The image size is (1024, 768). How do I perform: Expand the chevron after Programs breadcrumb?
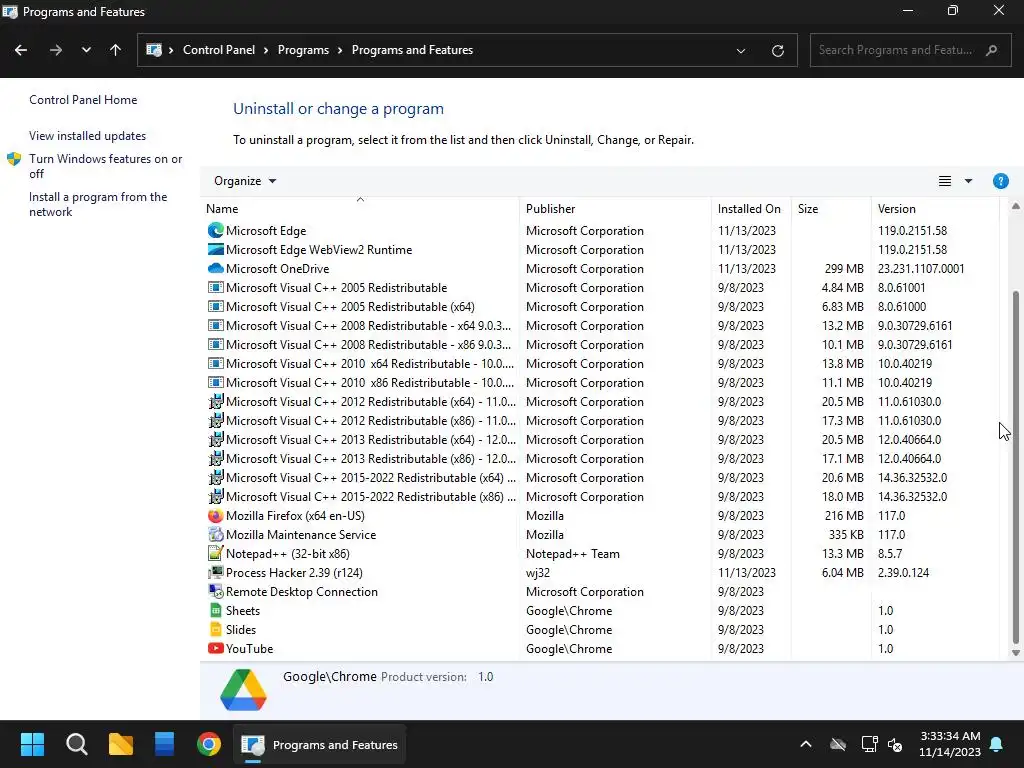coord(340,50)
